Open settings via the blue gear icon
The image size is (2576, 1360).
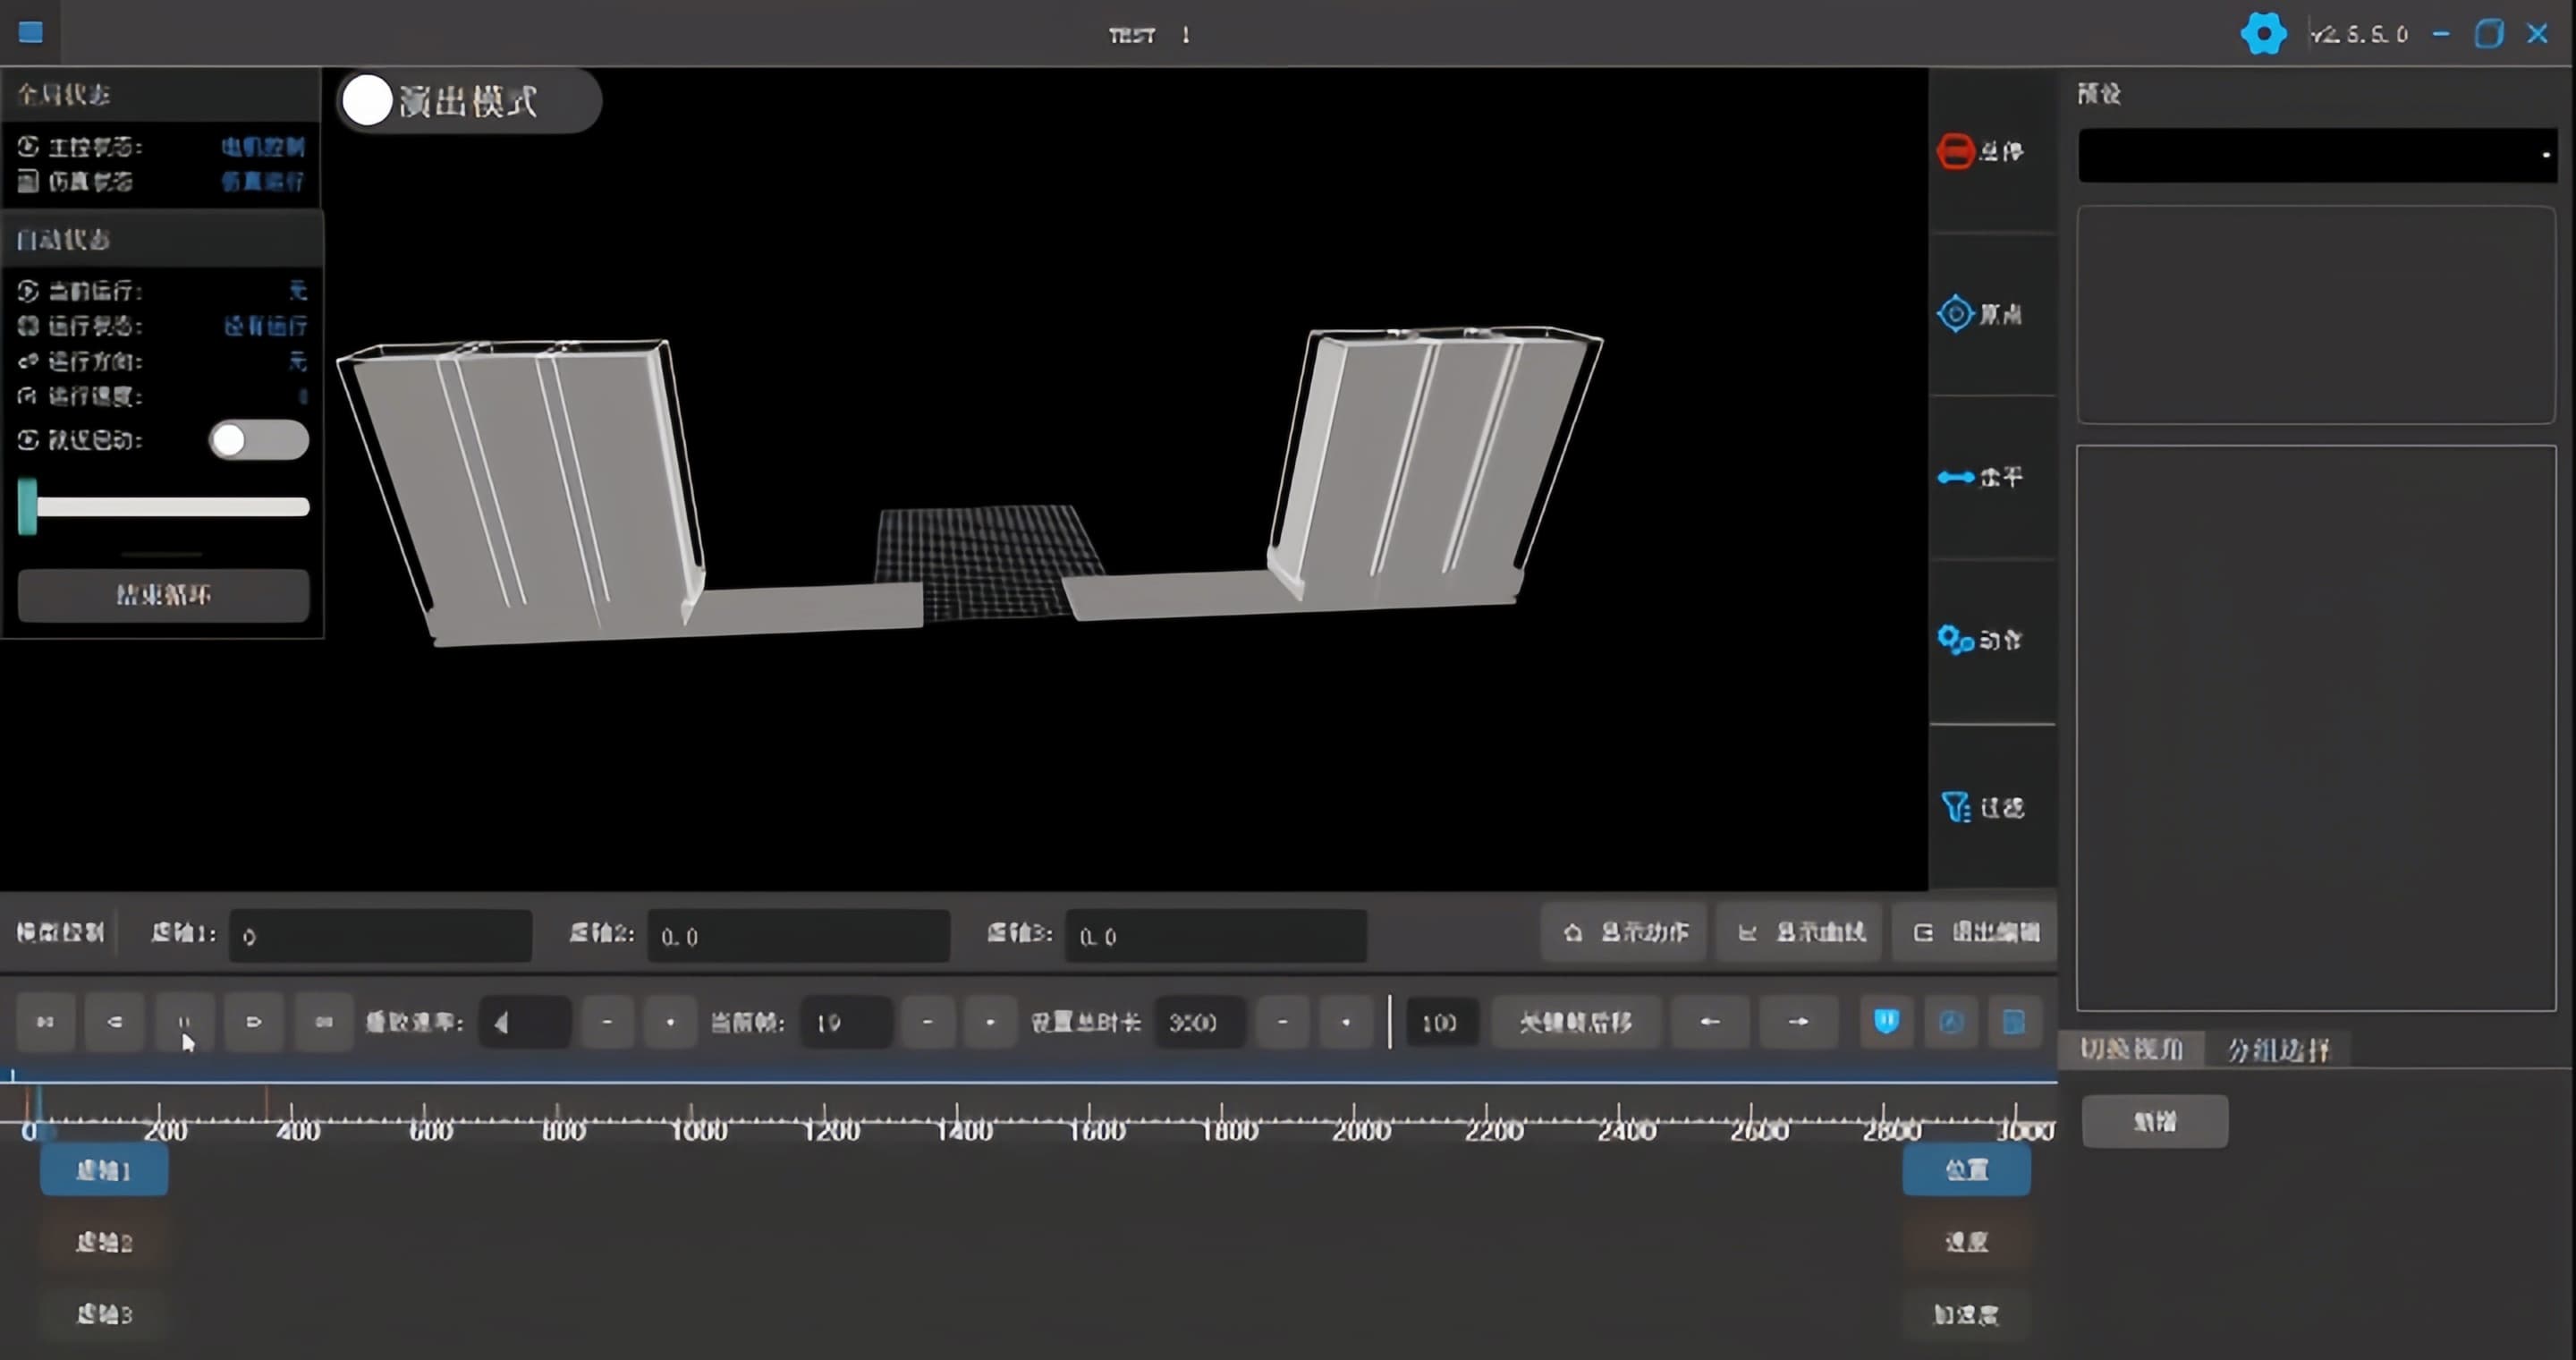pos(2263,34)
